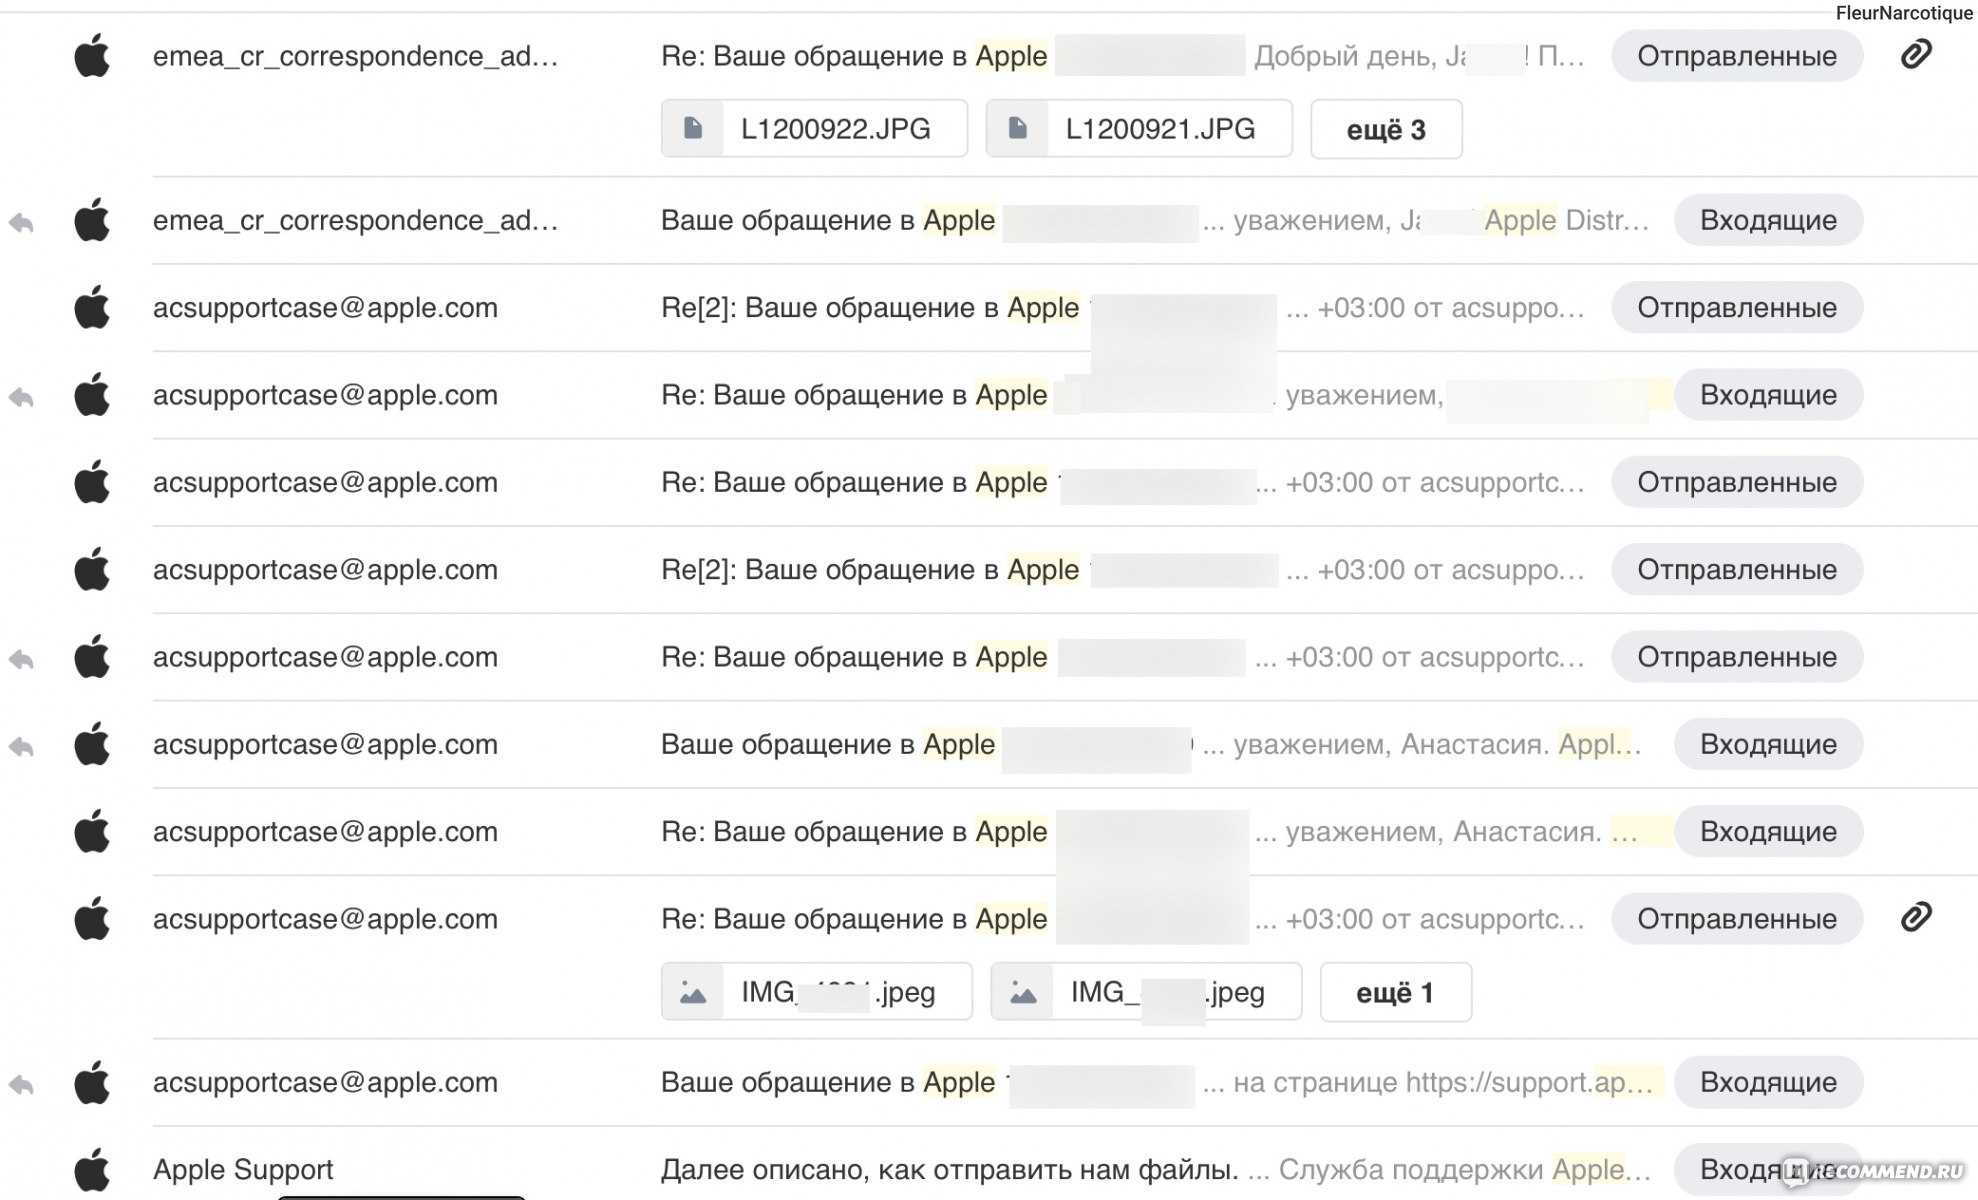The height and width of the screenshot is (1200, 1978).
Task: Click Apple avatar of emea 'Добрый день' message
Action: point(92,55)
